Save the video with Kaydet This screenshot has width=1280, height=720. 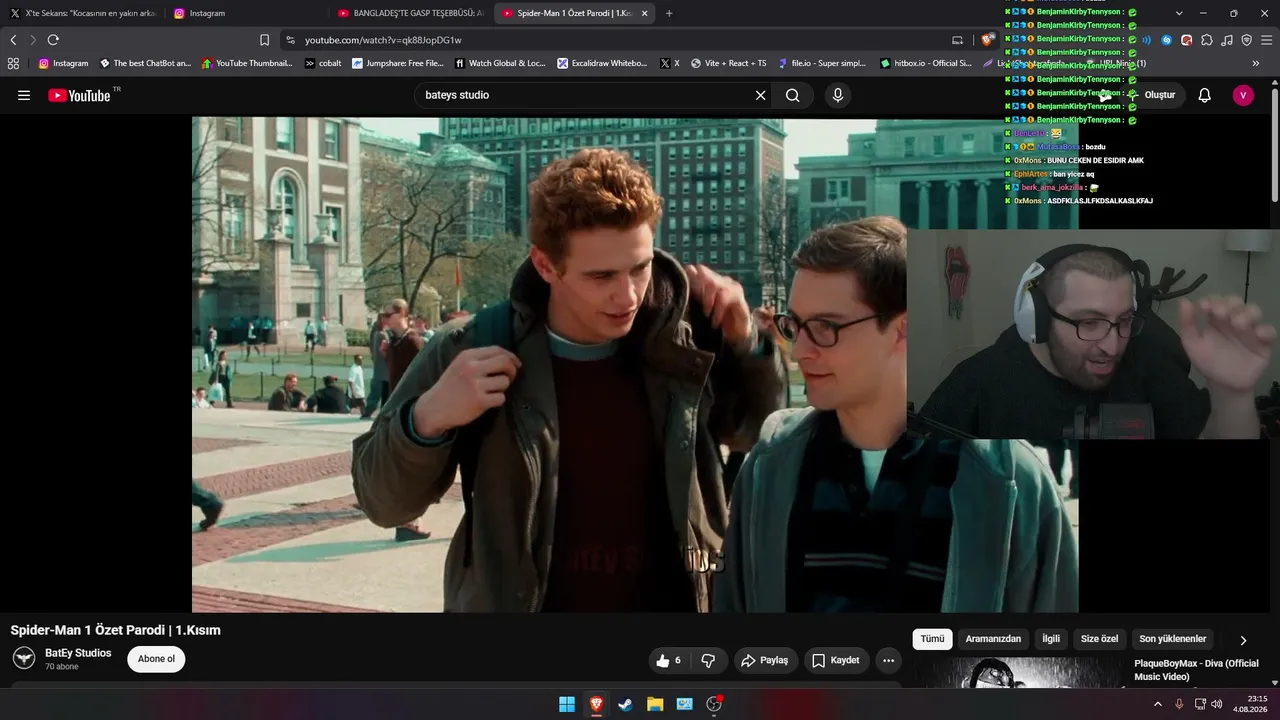[x=836, y=660]
